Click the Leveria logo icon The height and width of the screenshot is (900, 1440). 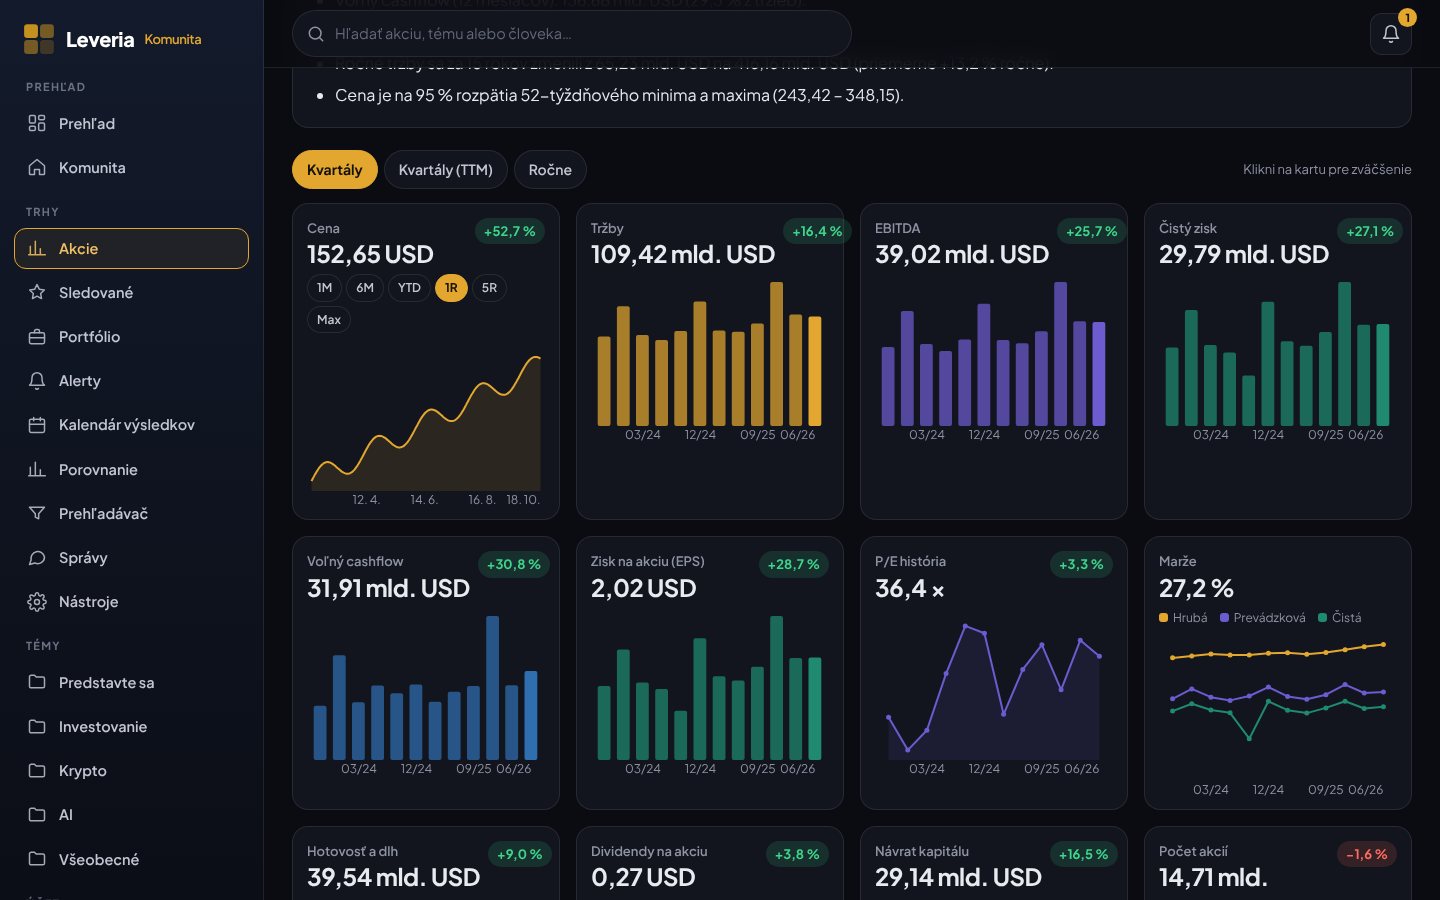(39, 39)
